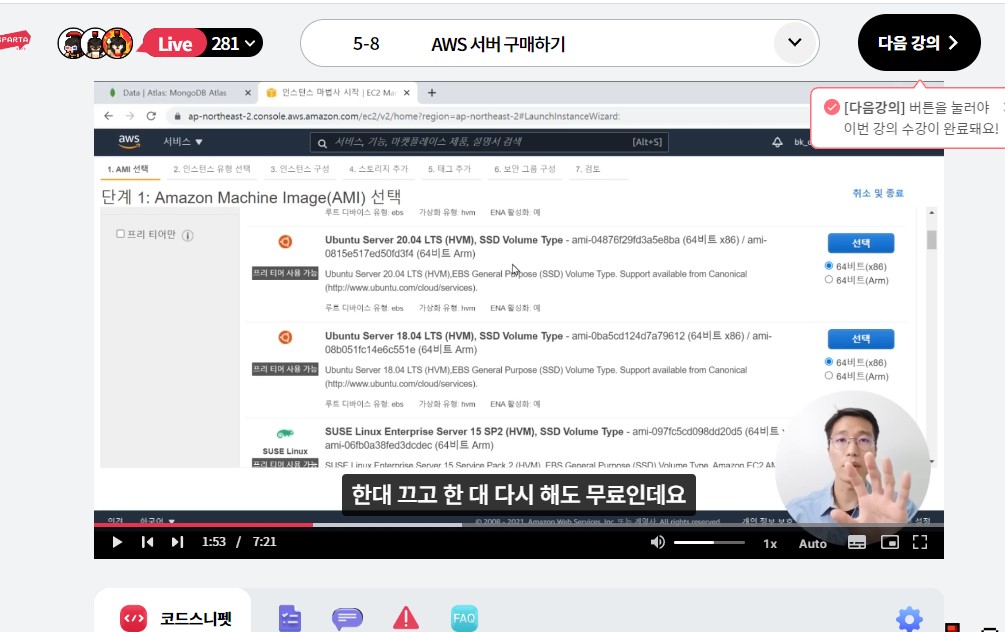Mute the video volume speaker icon
The width and height of the screenshot is (1005, 632).
(x=658, y=542)
